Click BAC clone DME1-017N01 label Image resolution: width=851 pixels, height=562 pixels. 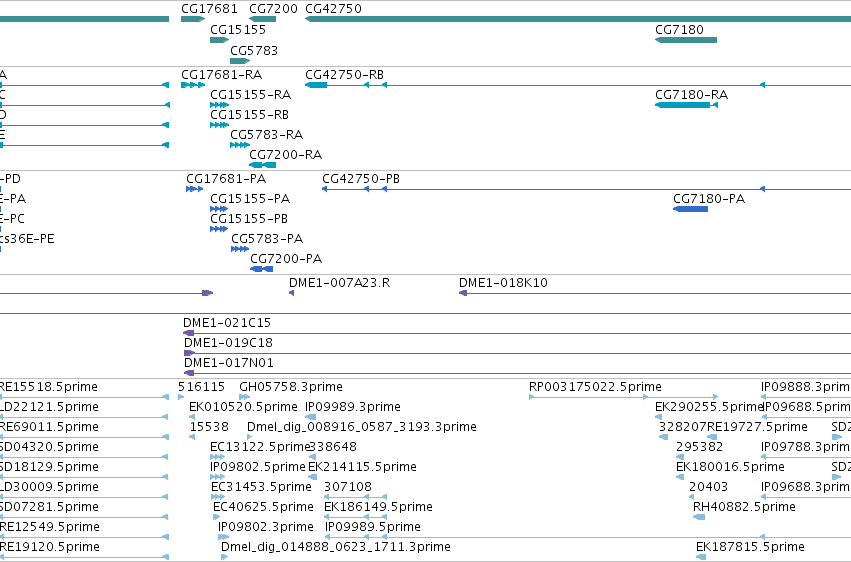[228, 363]
